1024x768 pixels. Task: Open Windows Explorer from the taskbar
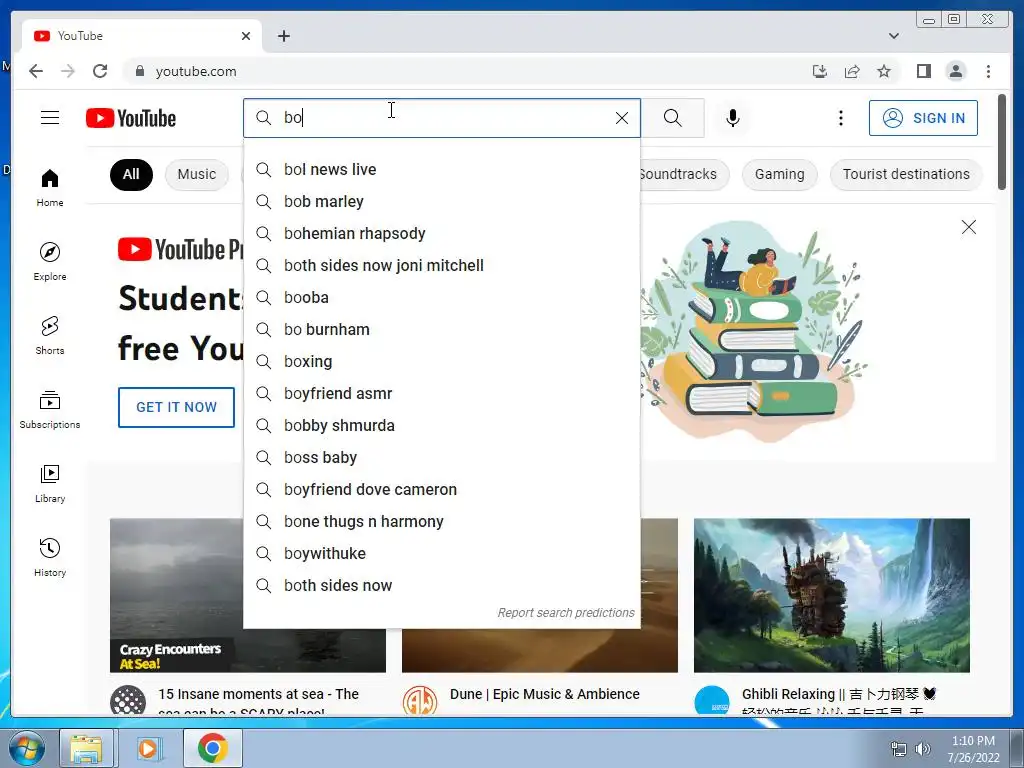click(87, 748)
